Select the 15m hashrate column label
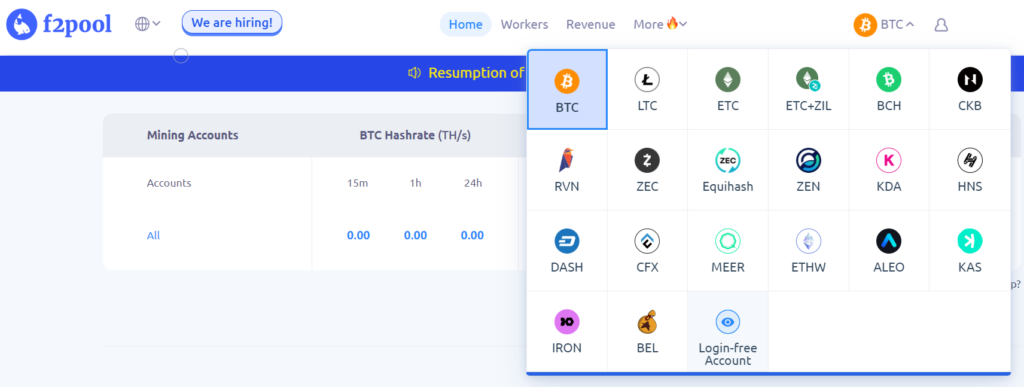This screenshot has height=387, width=1024. tap(358, 183)
